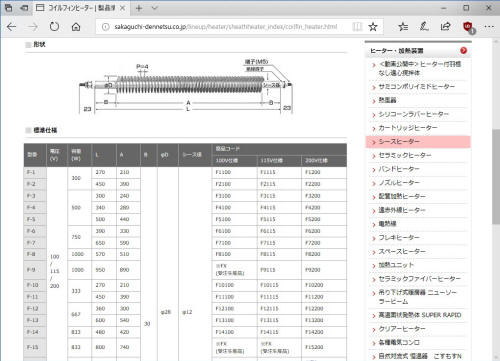Open the ヒーター付羽根なし遠心撹拌体 sidebar link
Viewport: 500px width, 361px height.
420,68
